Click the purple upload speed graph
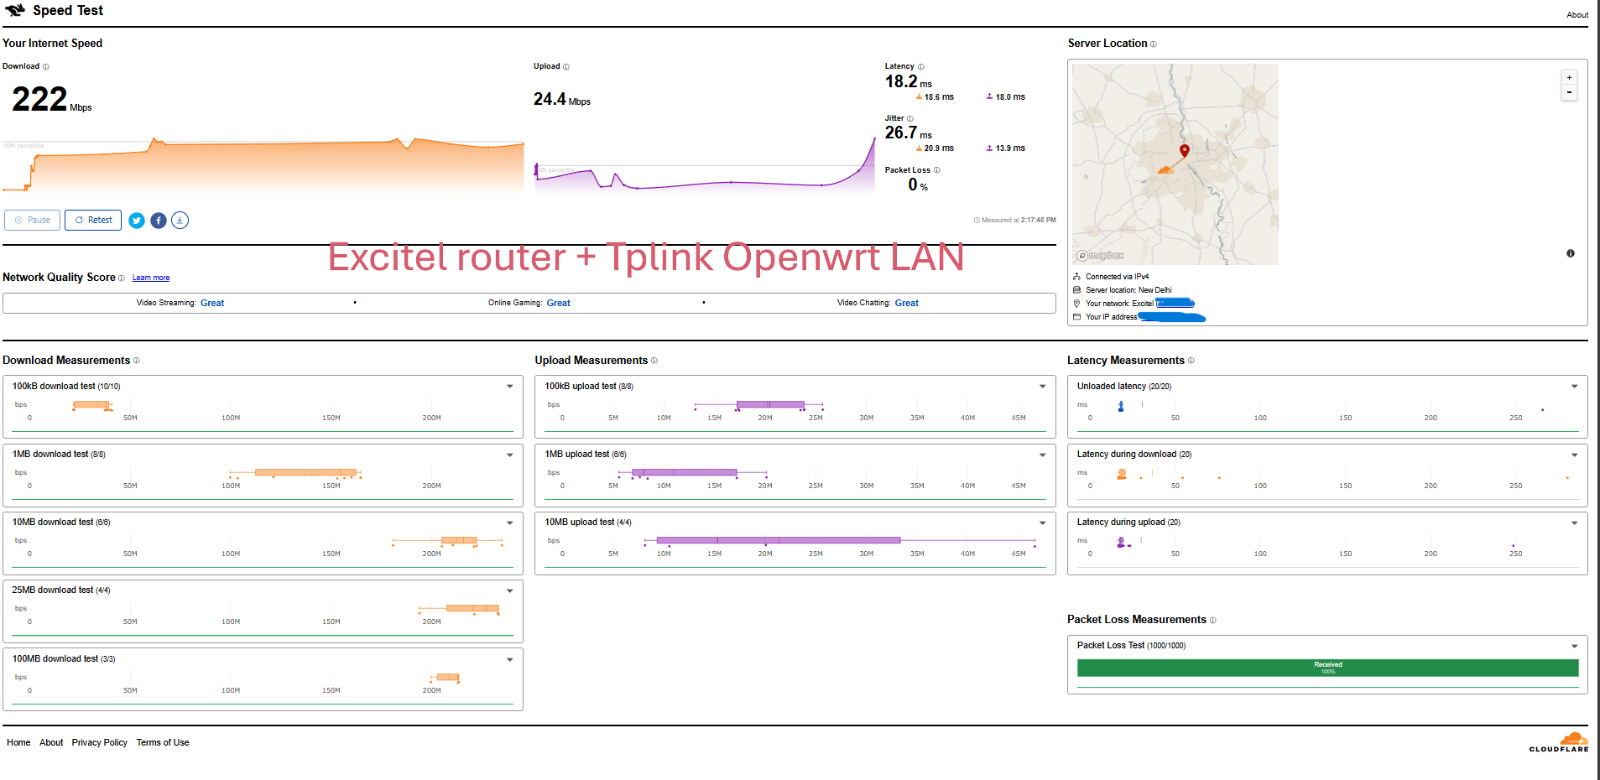Image resolution: width=1600 pixels, height=780 pixels. pos(705,163)
